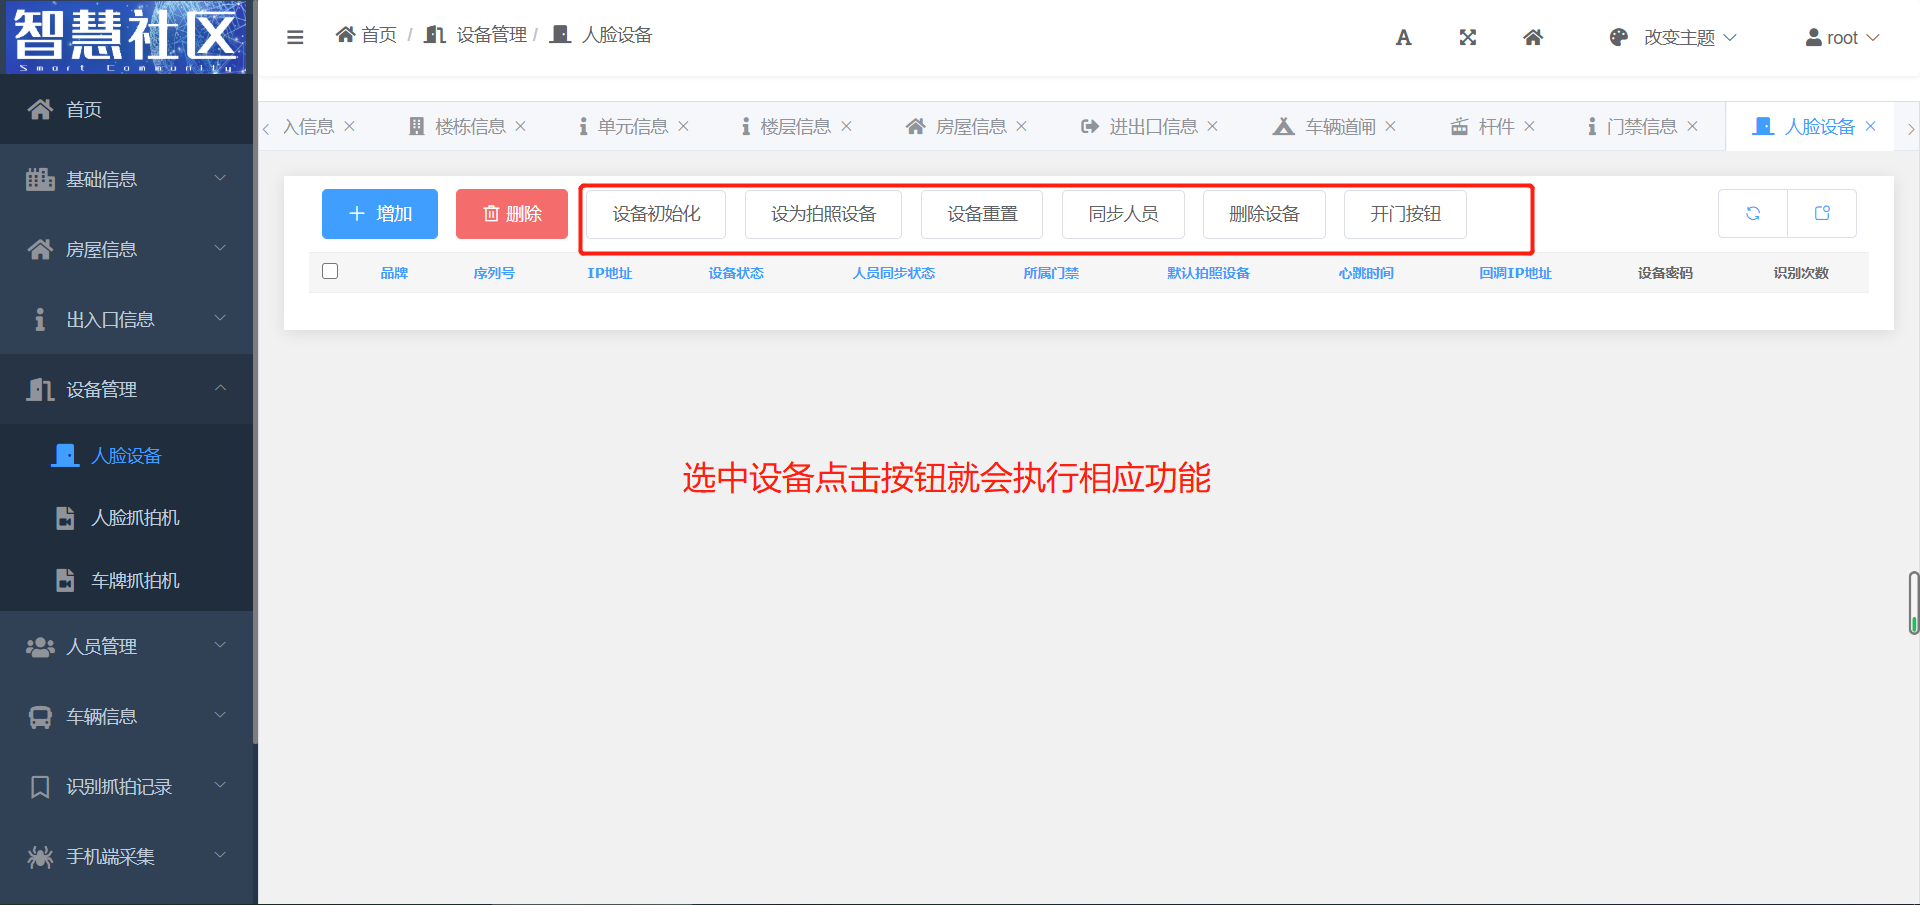Screen dimensions: 1920x905
Task: Open the 改变主题 theme dropdown
Action: [1673, 38]
